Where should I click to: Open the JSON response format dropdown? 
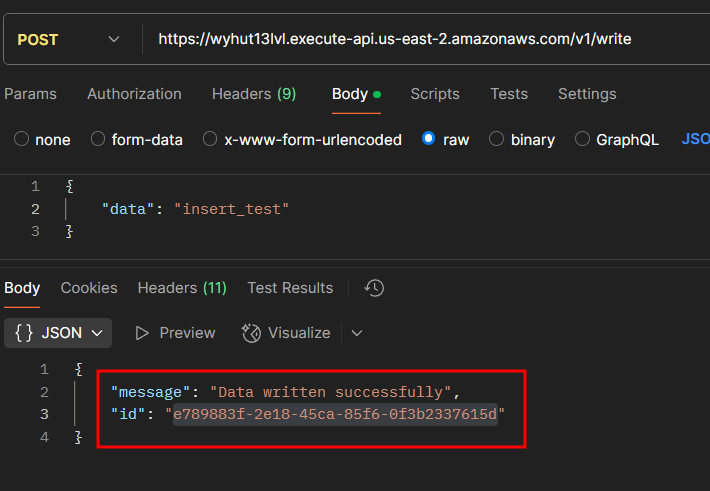click(58, 333)
